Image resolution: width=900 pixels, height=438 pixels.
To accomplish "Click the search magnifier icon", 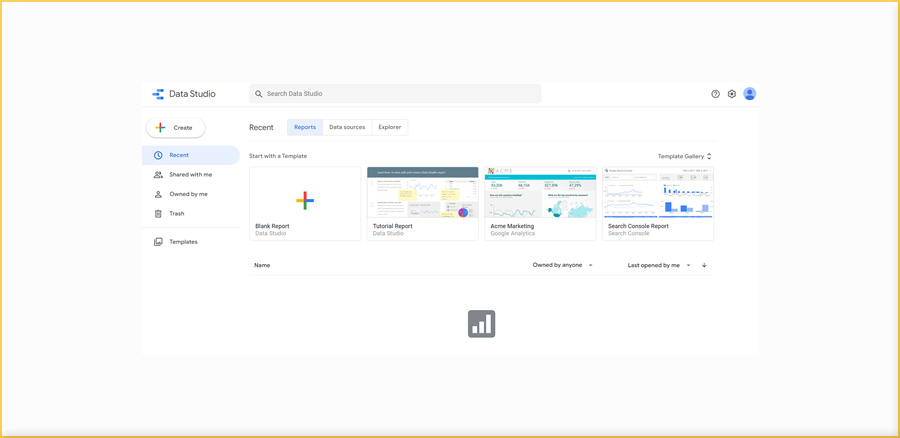I will point(259,94).
